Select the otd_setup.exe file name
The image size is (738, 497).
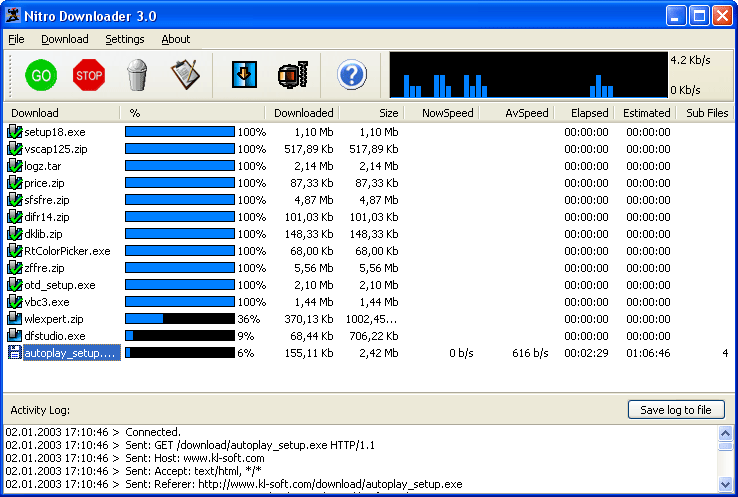[x=60, y=285]
